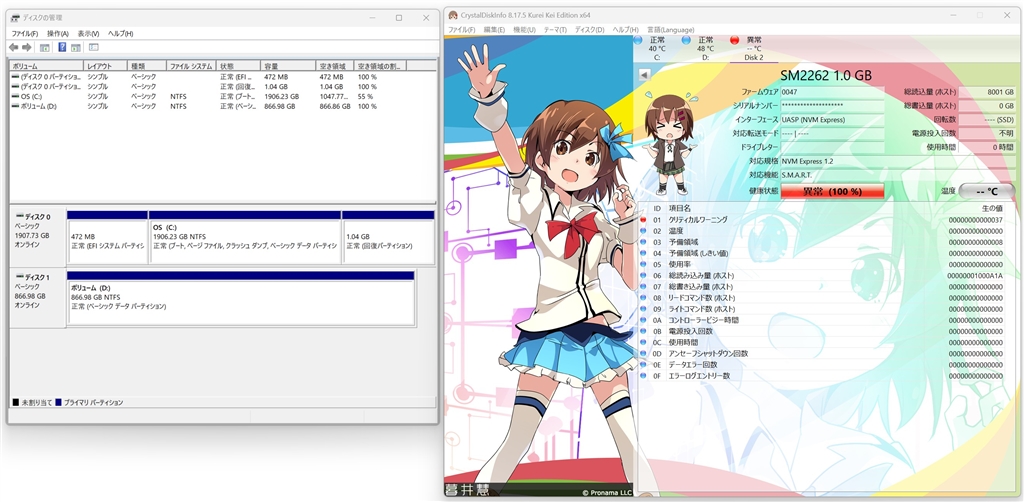Image resolution: width=1024 pixels, height=502 pixels.
Task: Go back using Disk Management toolbar arrow
Action: 13,48
